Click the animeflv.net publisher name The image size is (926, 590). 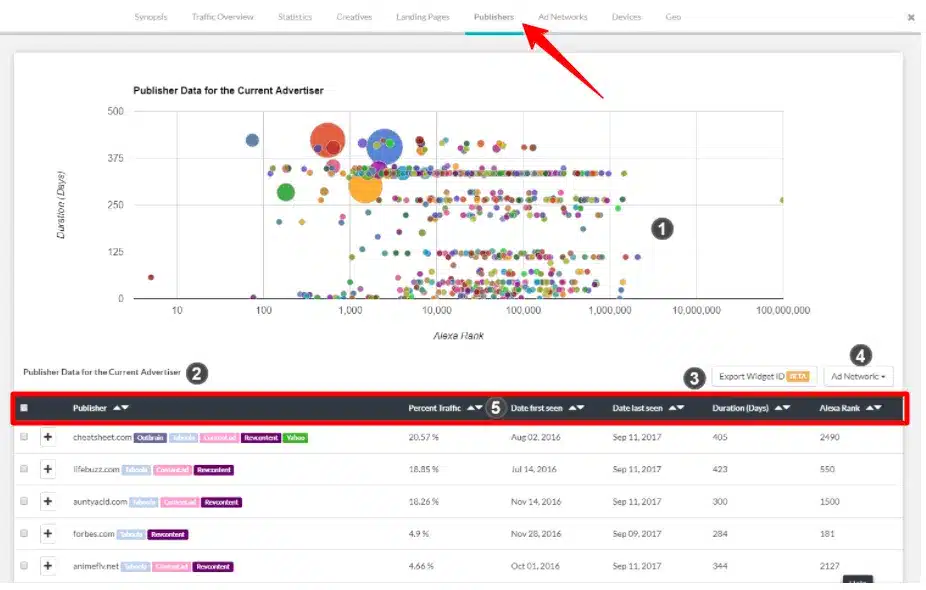(x=96, y=566)
